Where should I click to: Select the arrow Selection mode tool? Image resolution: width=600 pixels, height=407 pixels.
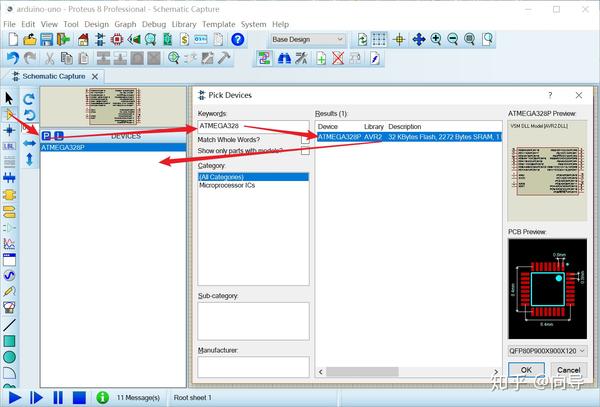coord(9,98)
